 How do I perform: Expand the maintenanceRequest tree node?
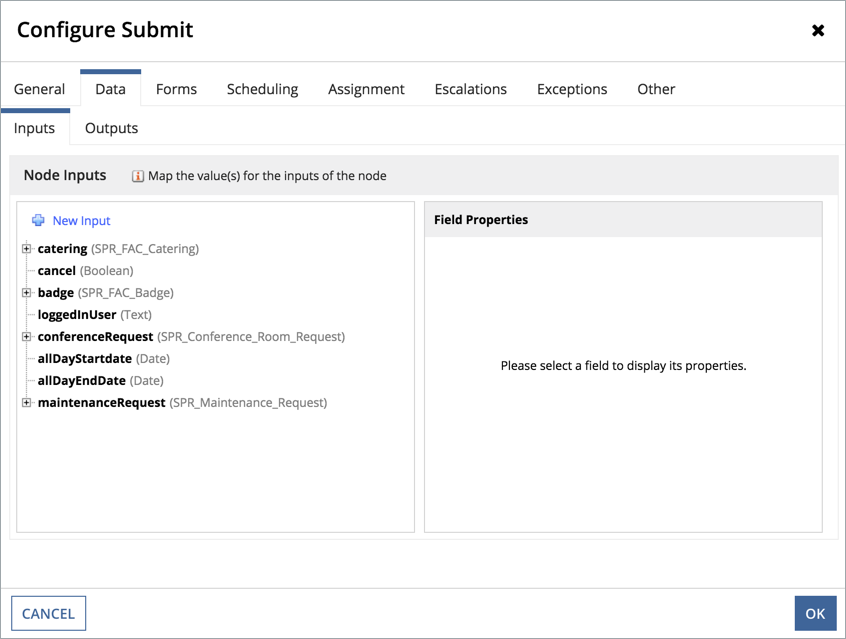[x=27, y=403]
